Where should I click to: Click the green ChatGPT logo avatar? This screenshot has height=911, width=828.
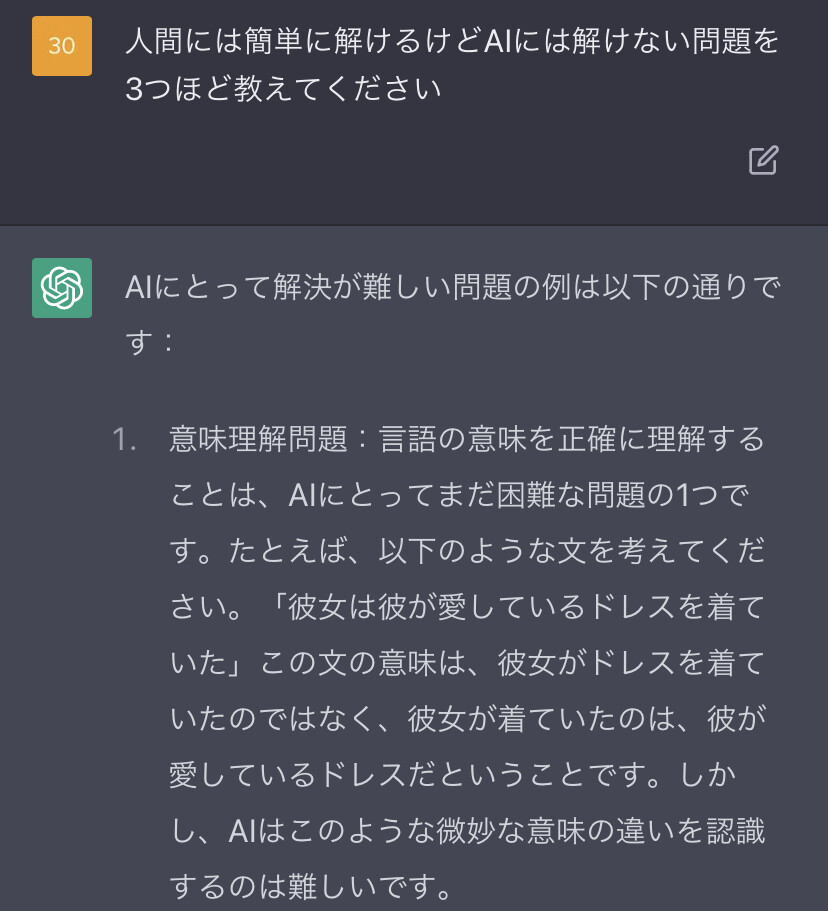click(x=62, y=288)
